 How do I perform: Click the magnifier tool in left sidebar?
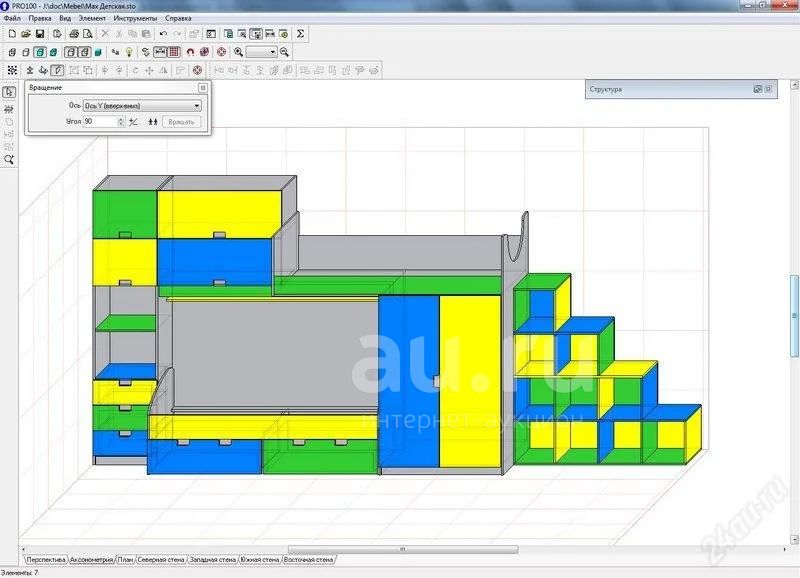(9, 160)
